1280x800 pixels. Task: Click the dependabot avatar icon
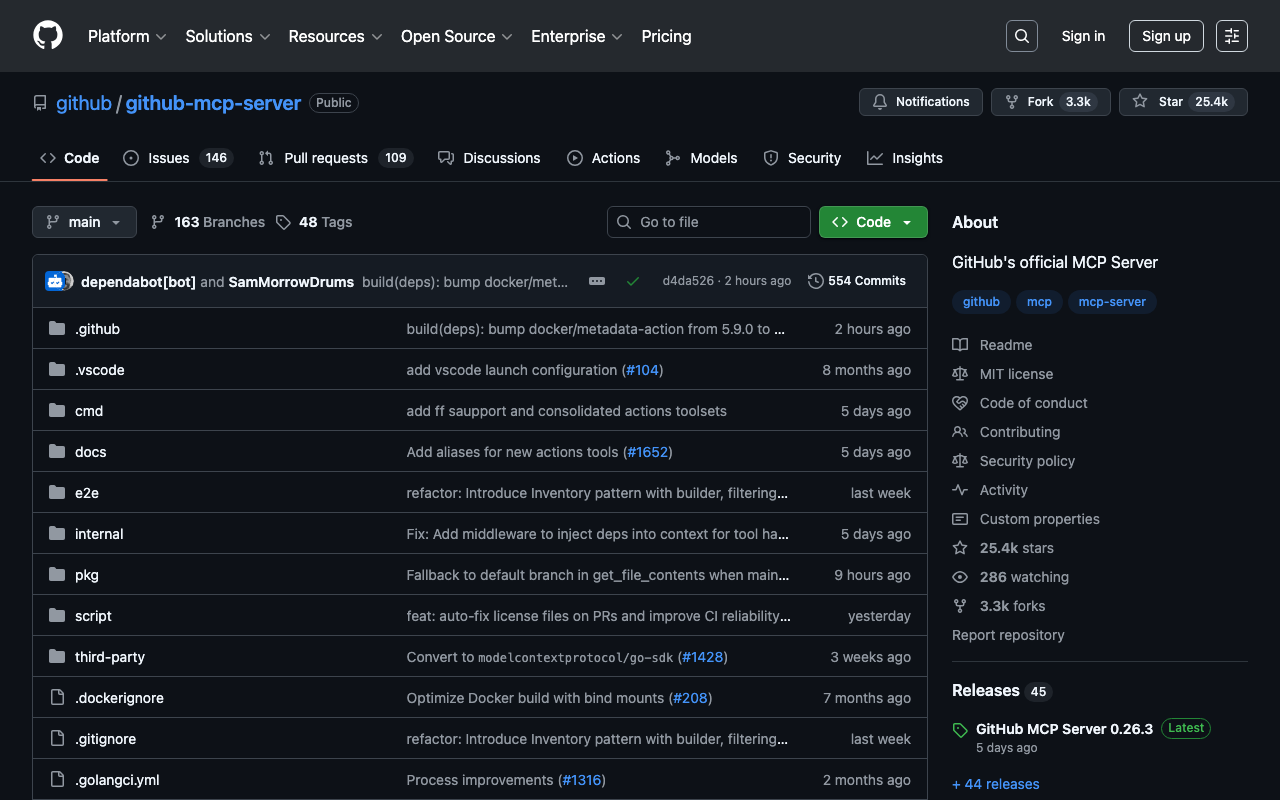pos(57,281)
